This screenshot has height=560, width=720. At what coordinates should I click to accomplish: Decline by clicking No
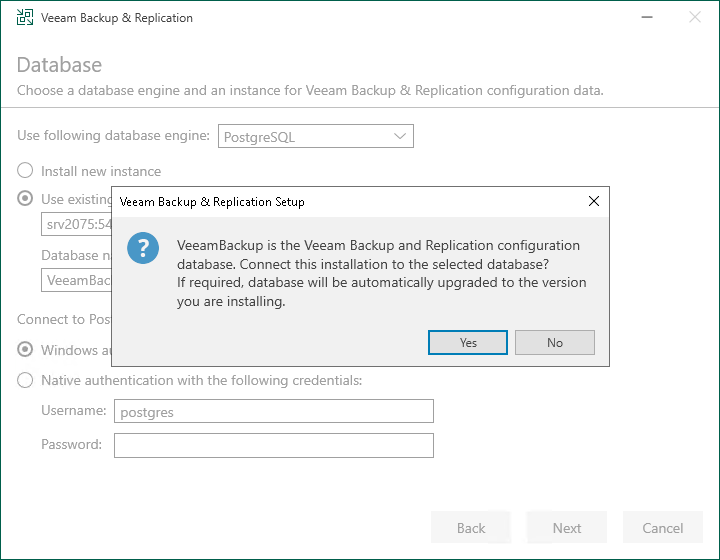coord(555,342)
